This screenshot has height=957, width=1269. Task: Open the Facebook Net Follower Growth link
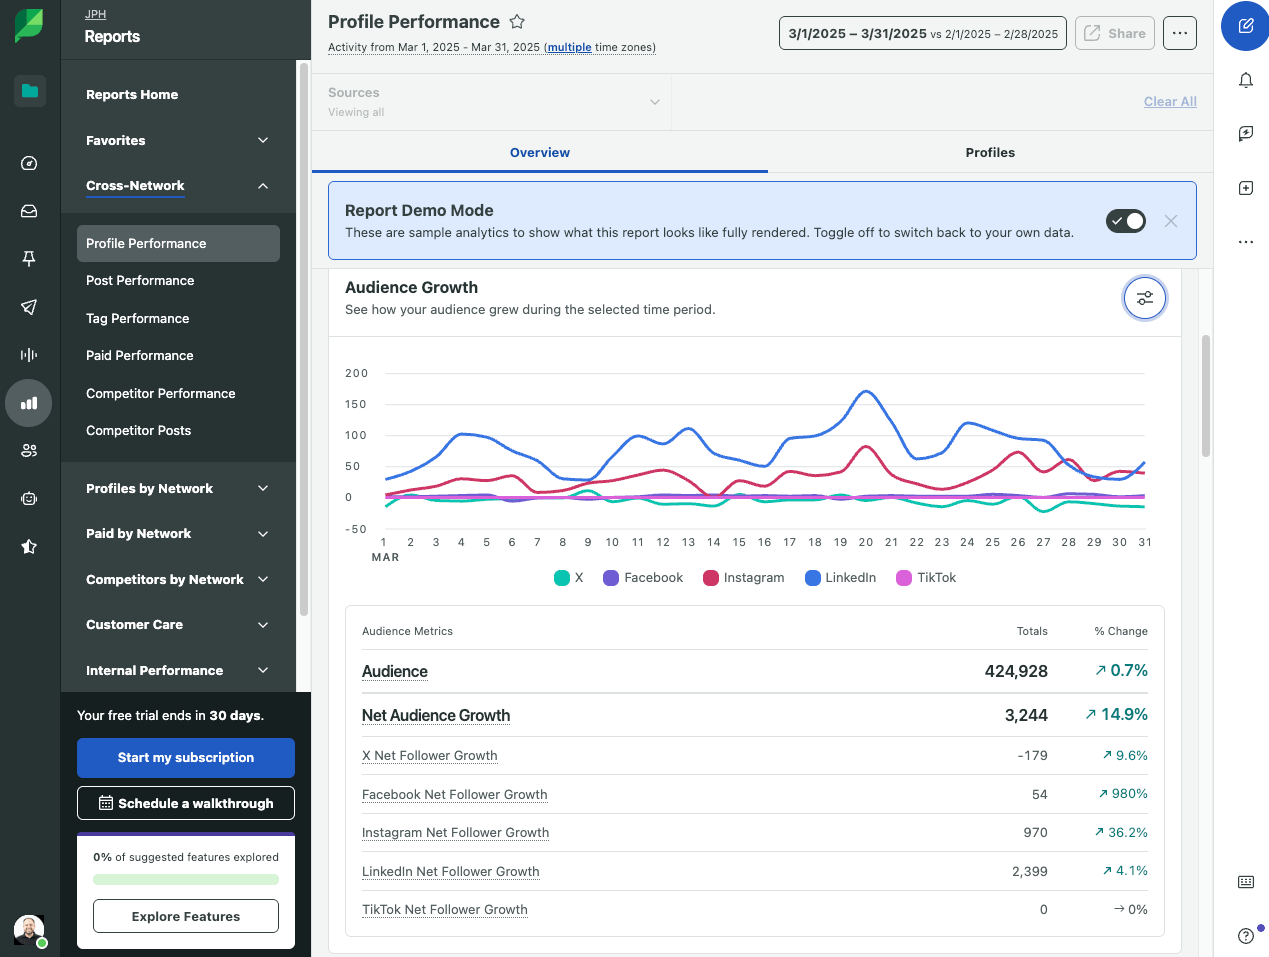pyautogui.click(x=454, y=794)
